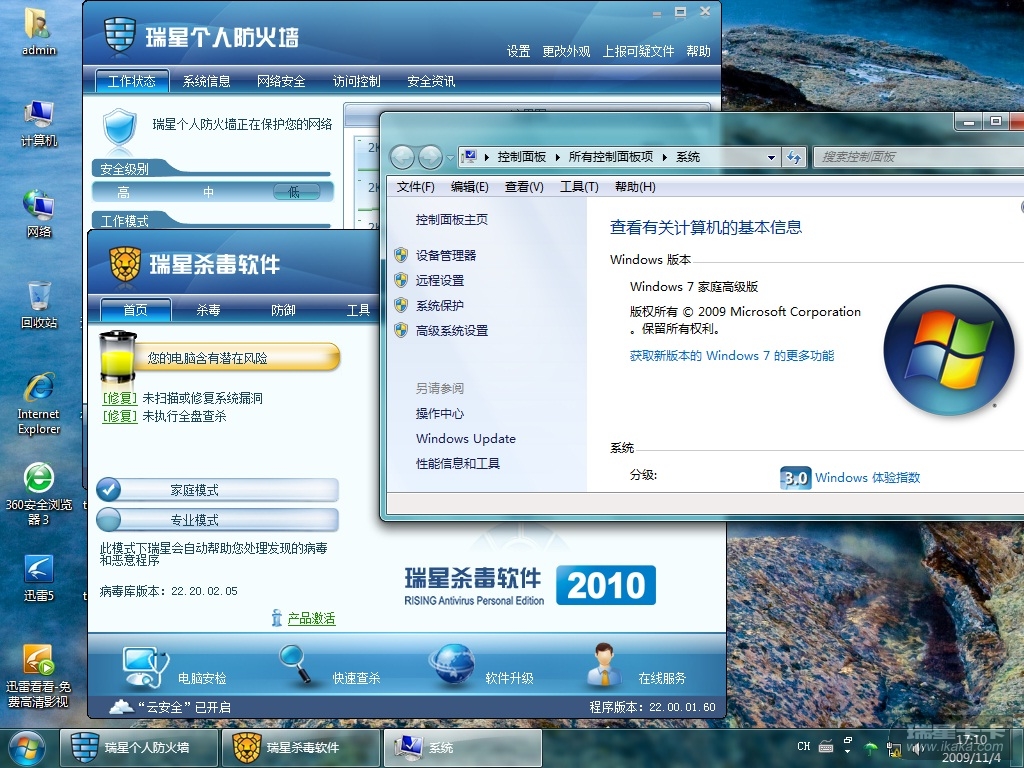Open the Windows Start orb
Screen dimensions: 1024x768
pyautogui.click(x=27, y=748)
